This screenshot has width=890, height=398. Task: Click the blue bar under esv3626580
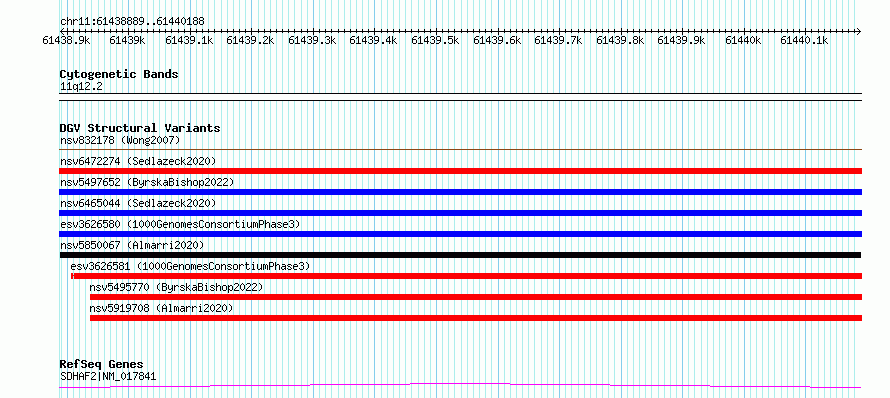coord(460,234)
